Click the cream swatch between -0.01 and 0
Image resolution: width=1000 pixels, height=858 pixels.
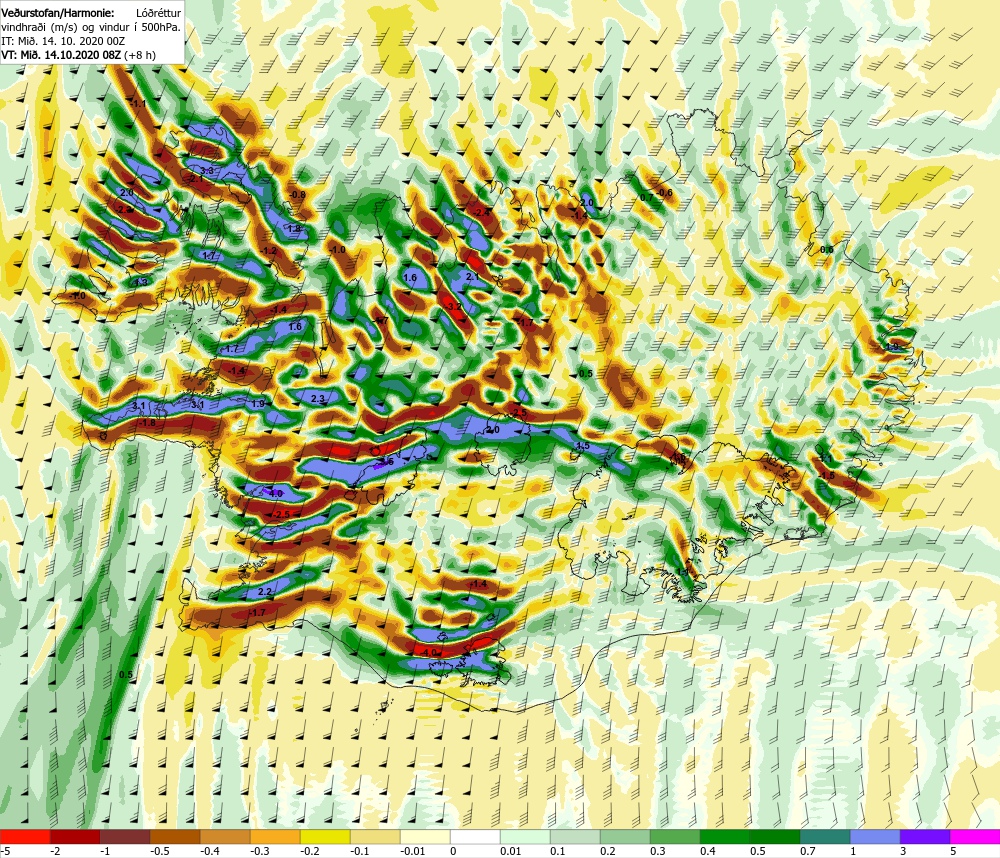[425, 836]
